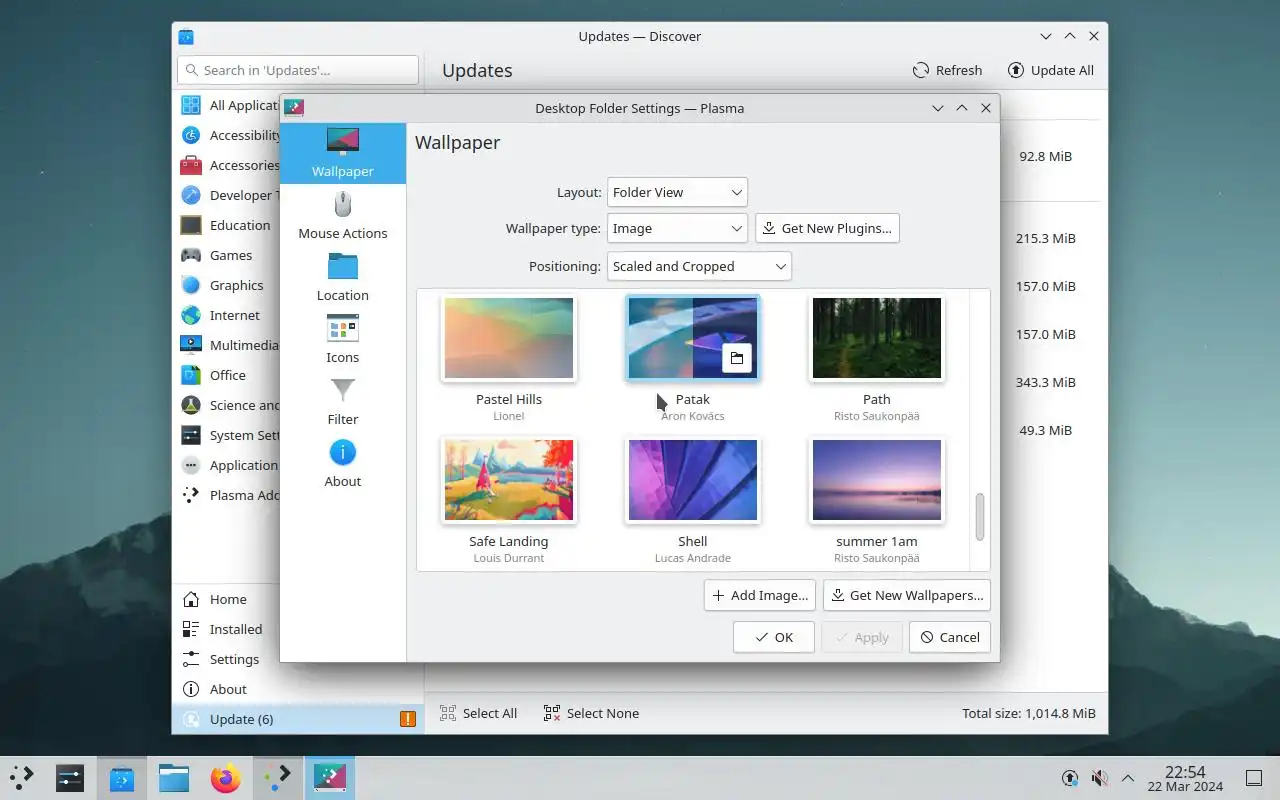The width and height of the screenshot is (1280, 800).
Task: Open About entry in Discover sidebar
Action: pos(298,689)
